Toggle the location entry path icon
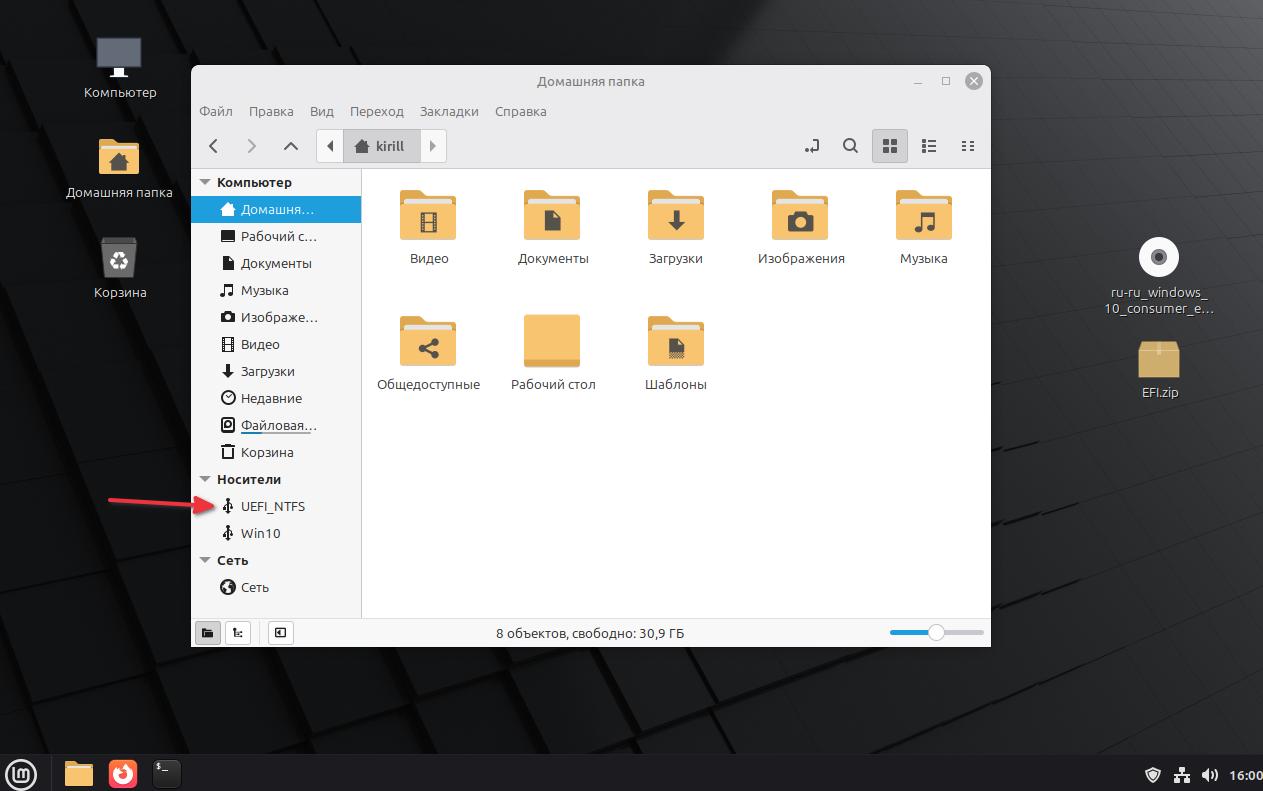1263x791 pixels. tap(812, 146)
